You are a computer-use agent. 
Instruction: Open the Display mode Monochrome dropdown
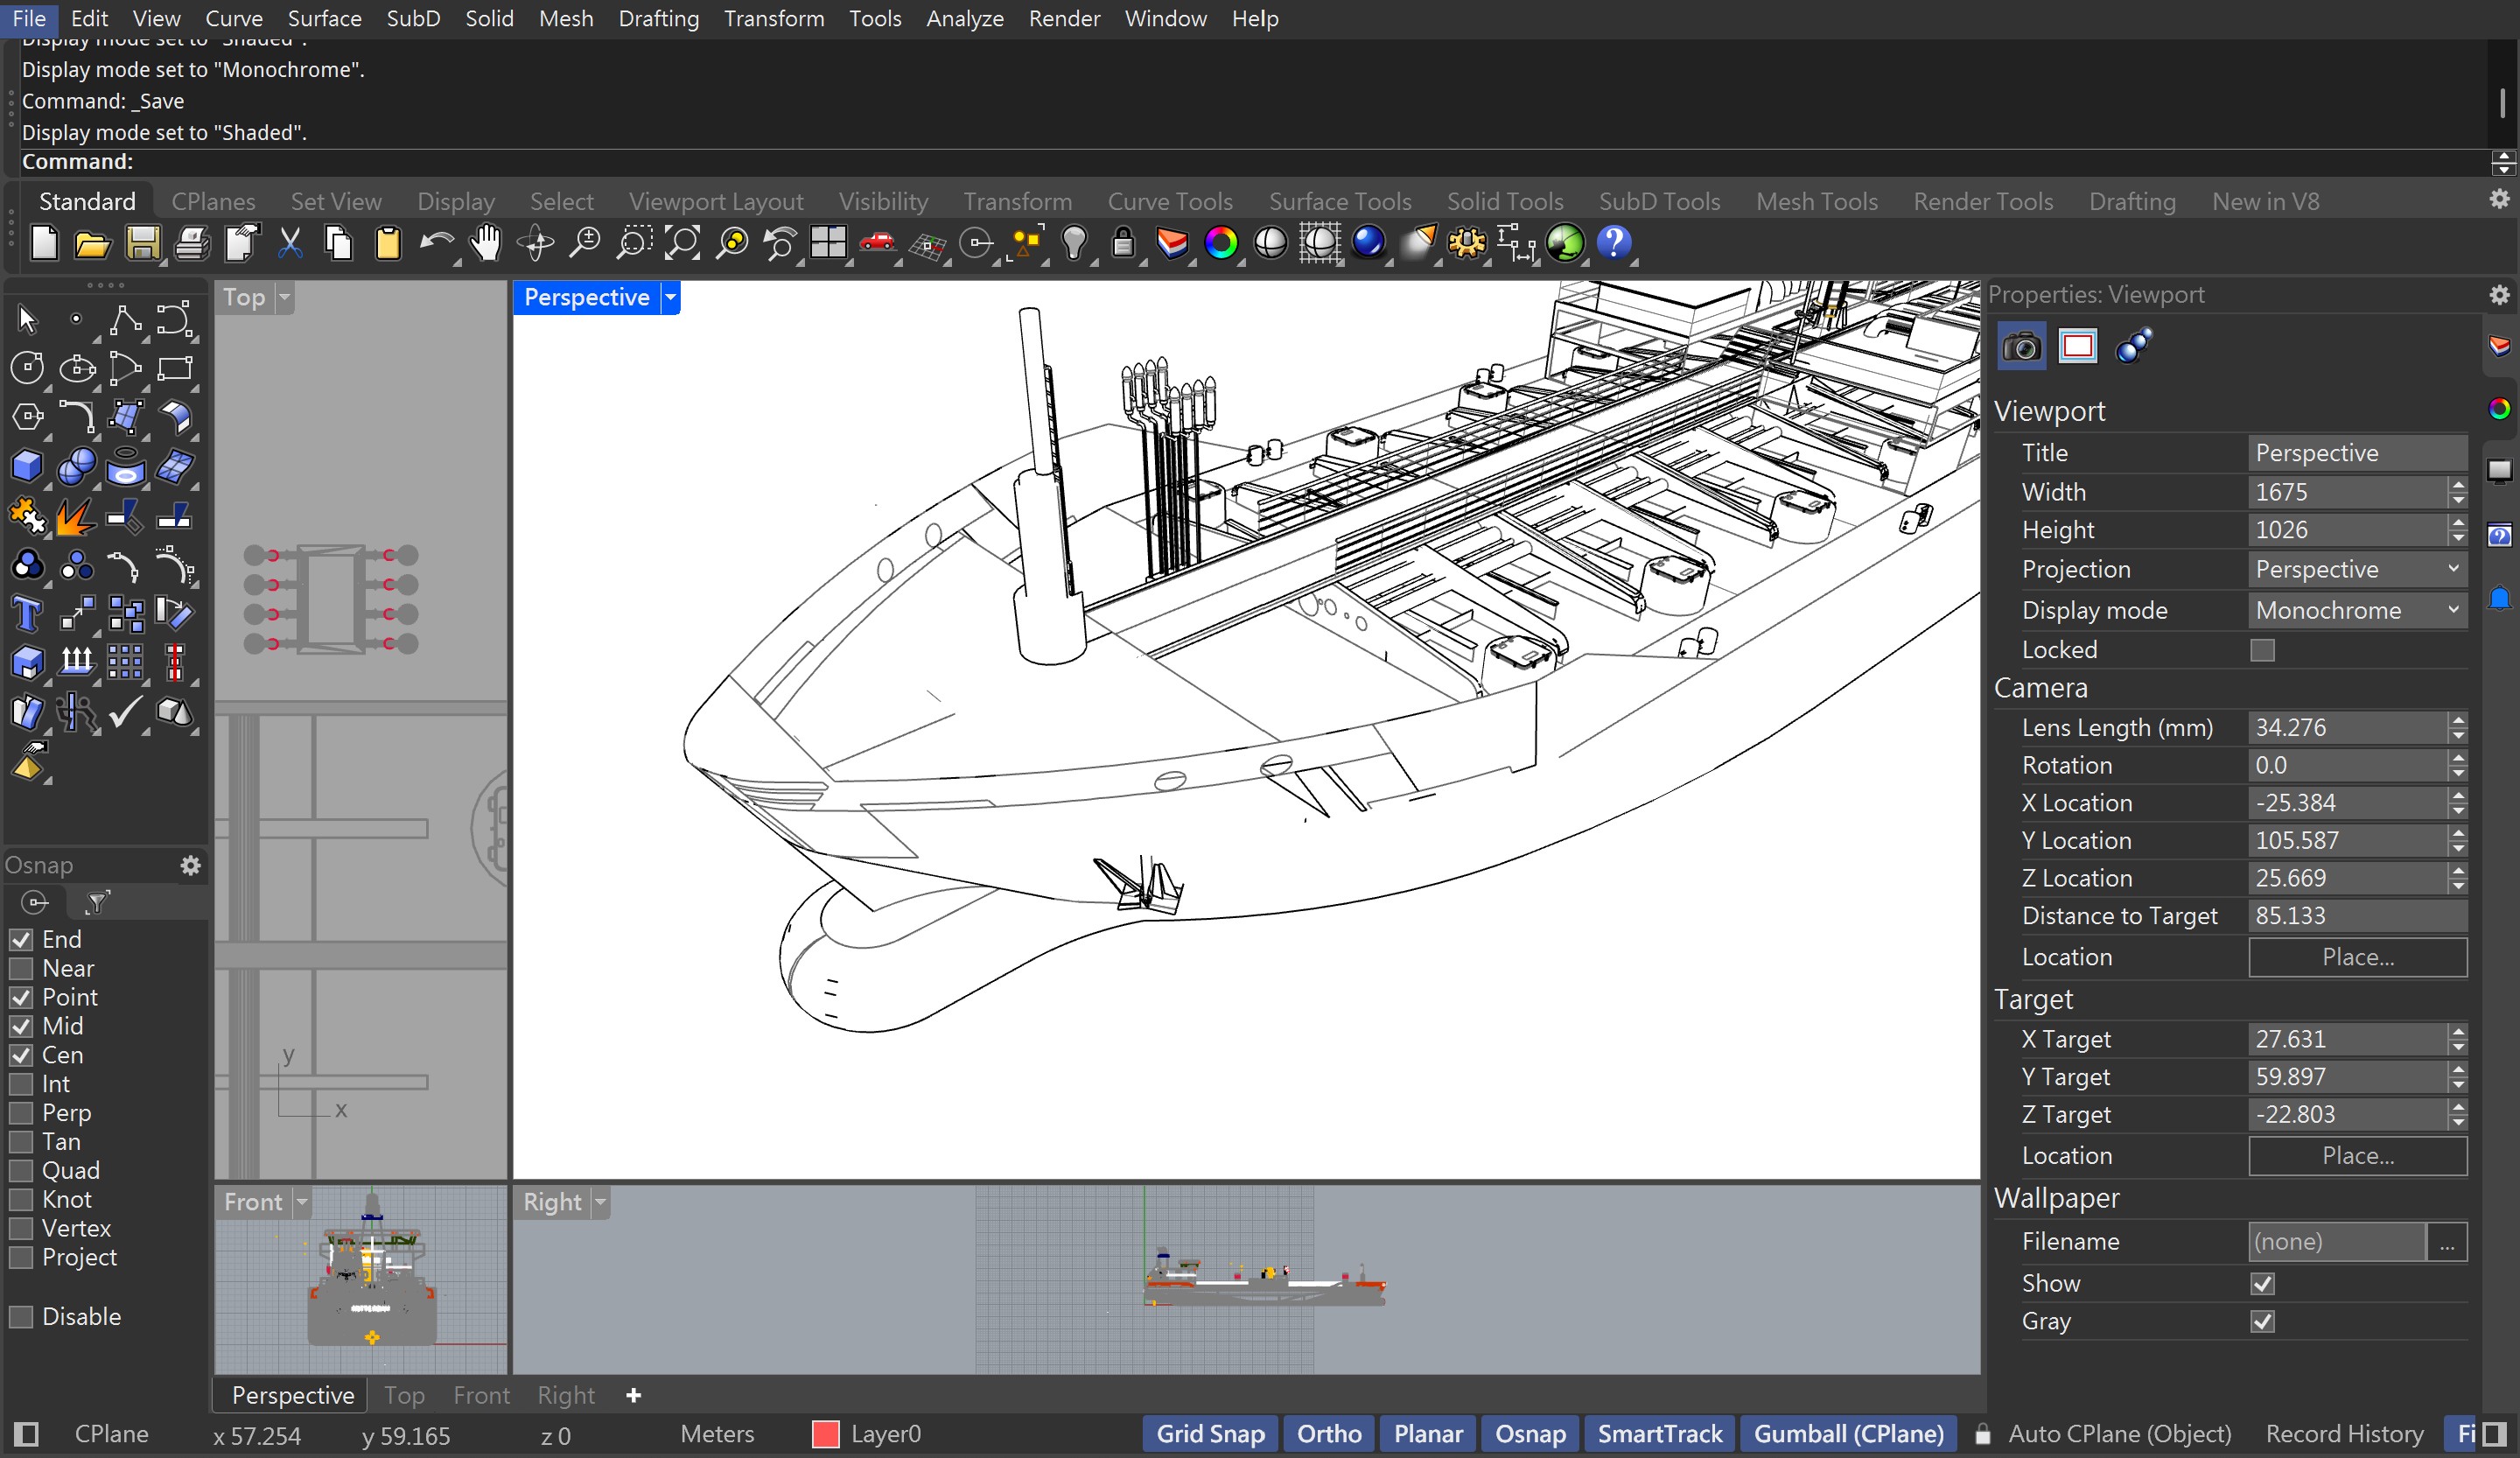tap(2356, 610)
